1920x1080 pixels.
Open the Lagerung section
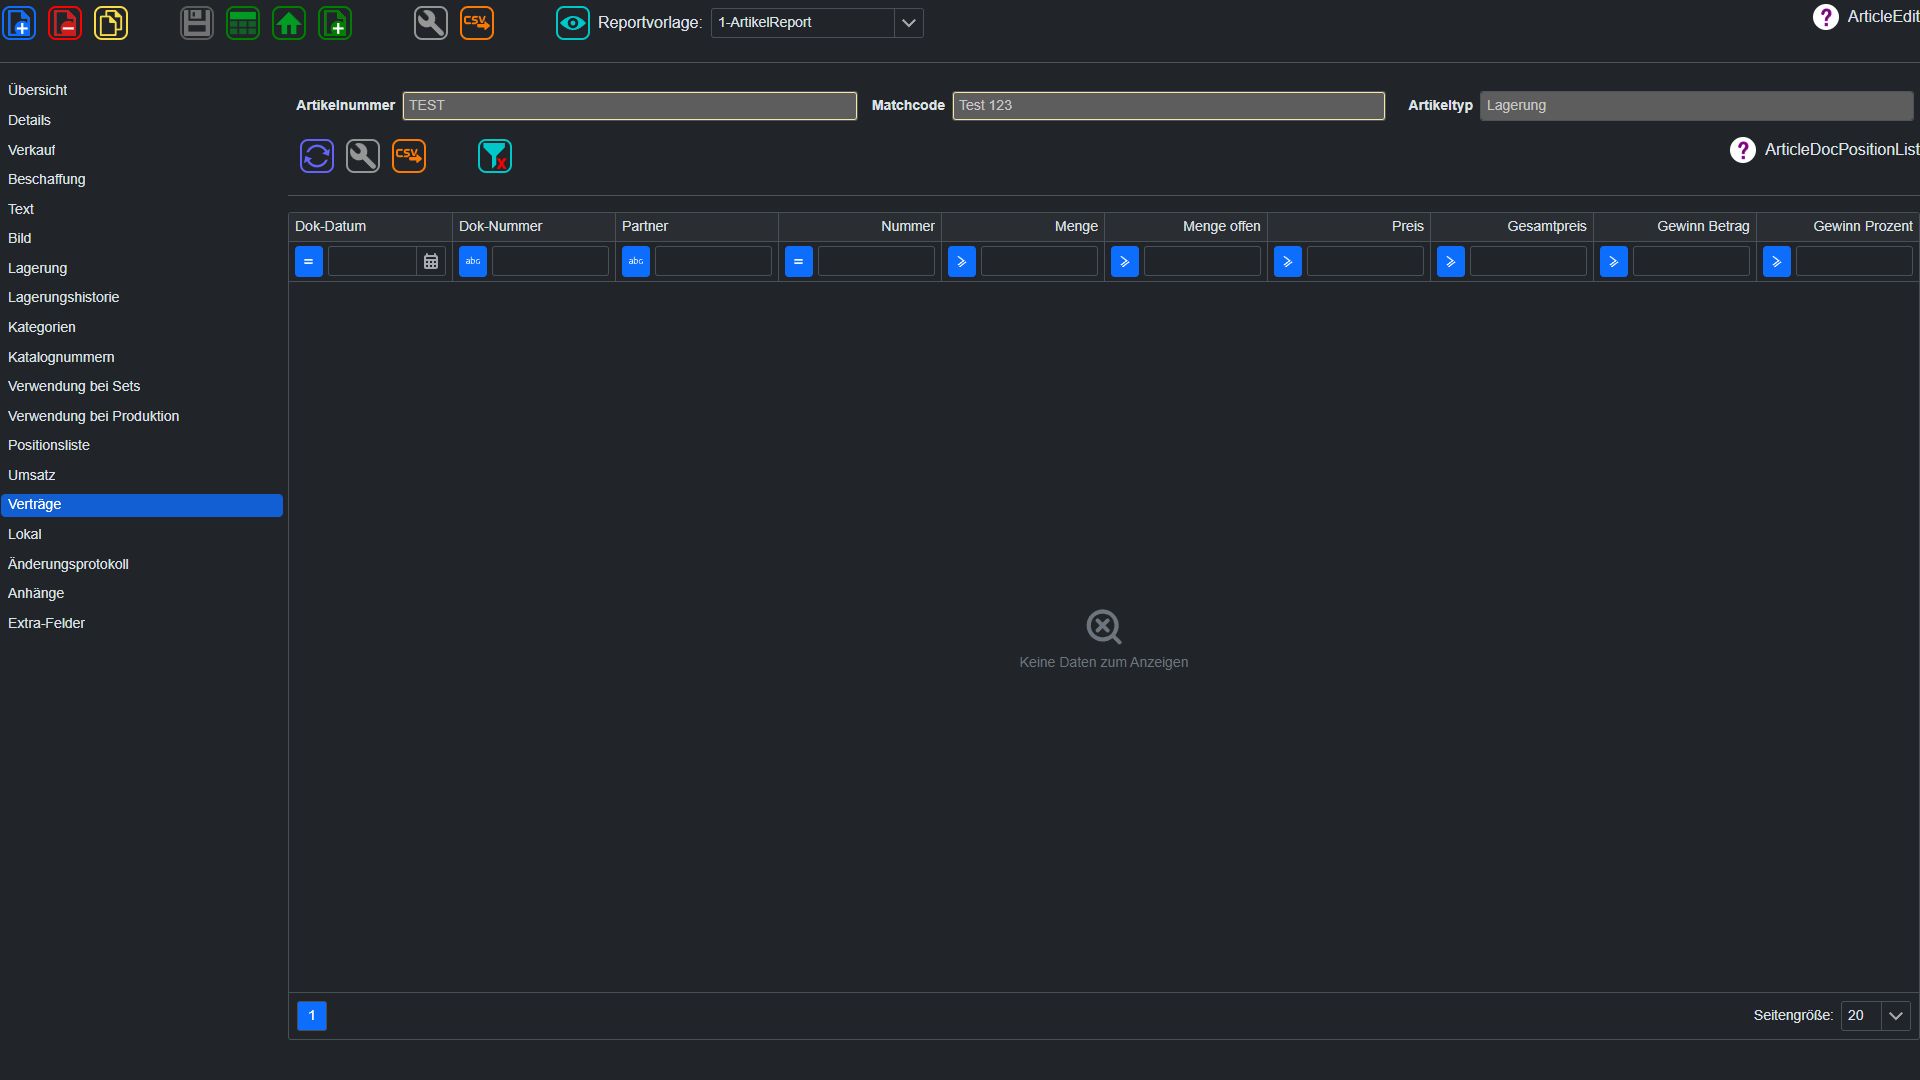pyautogui.click(x=141, y=268)
